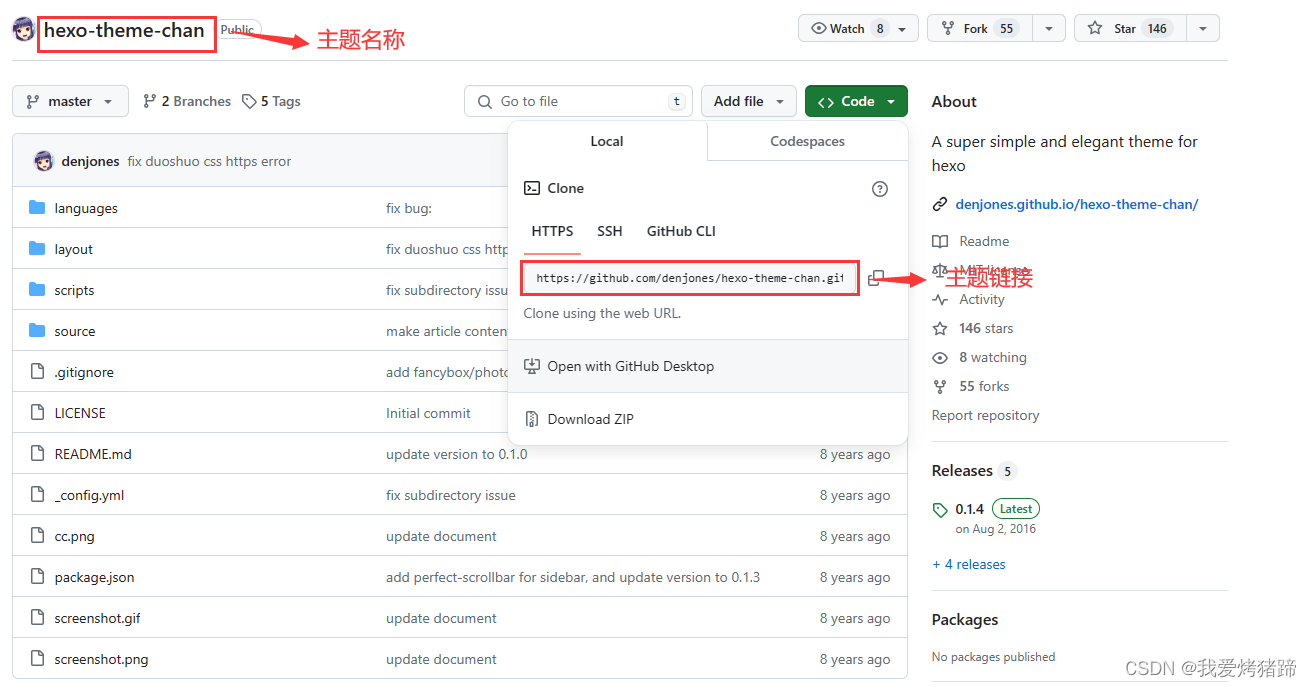Click Report repository

(x=985, y=415)
